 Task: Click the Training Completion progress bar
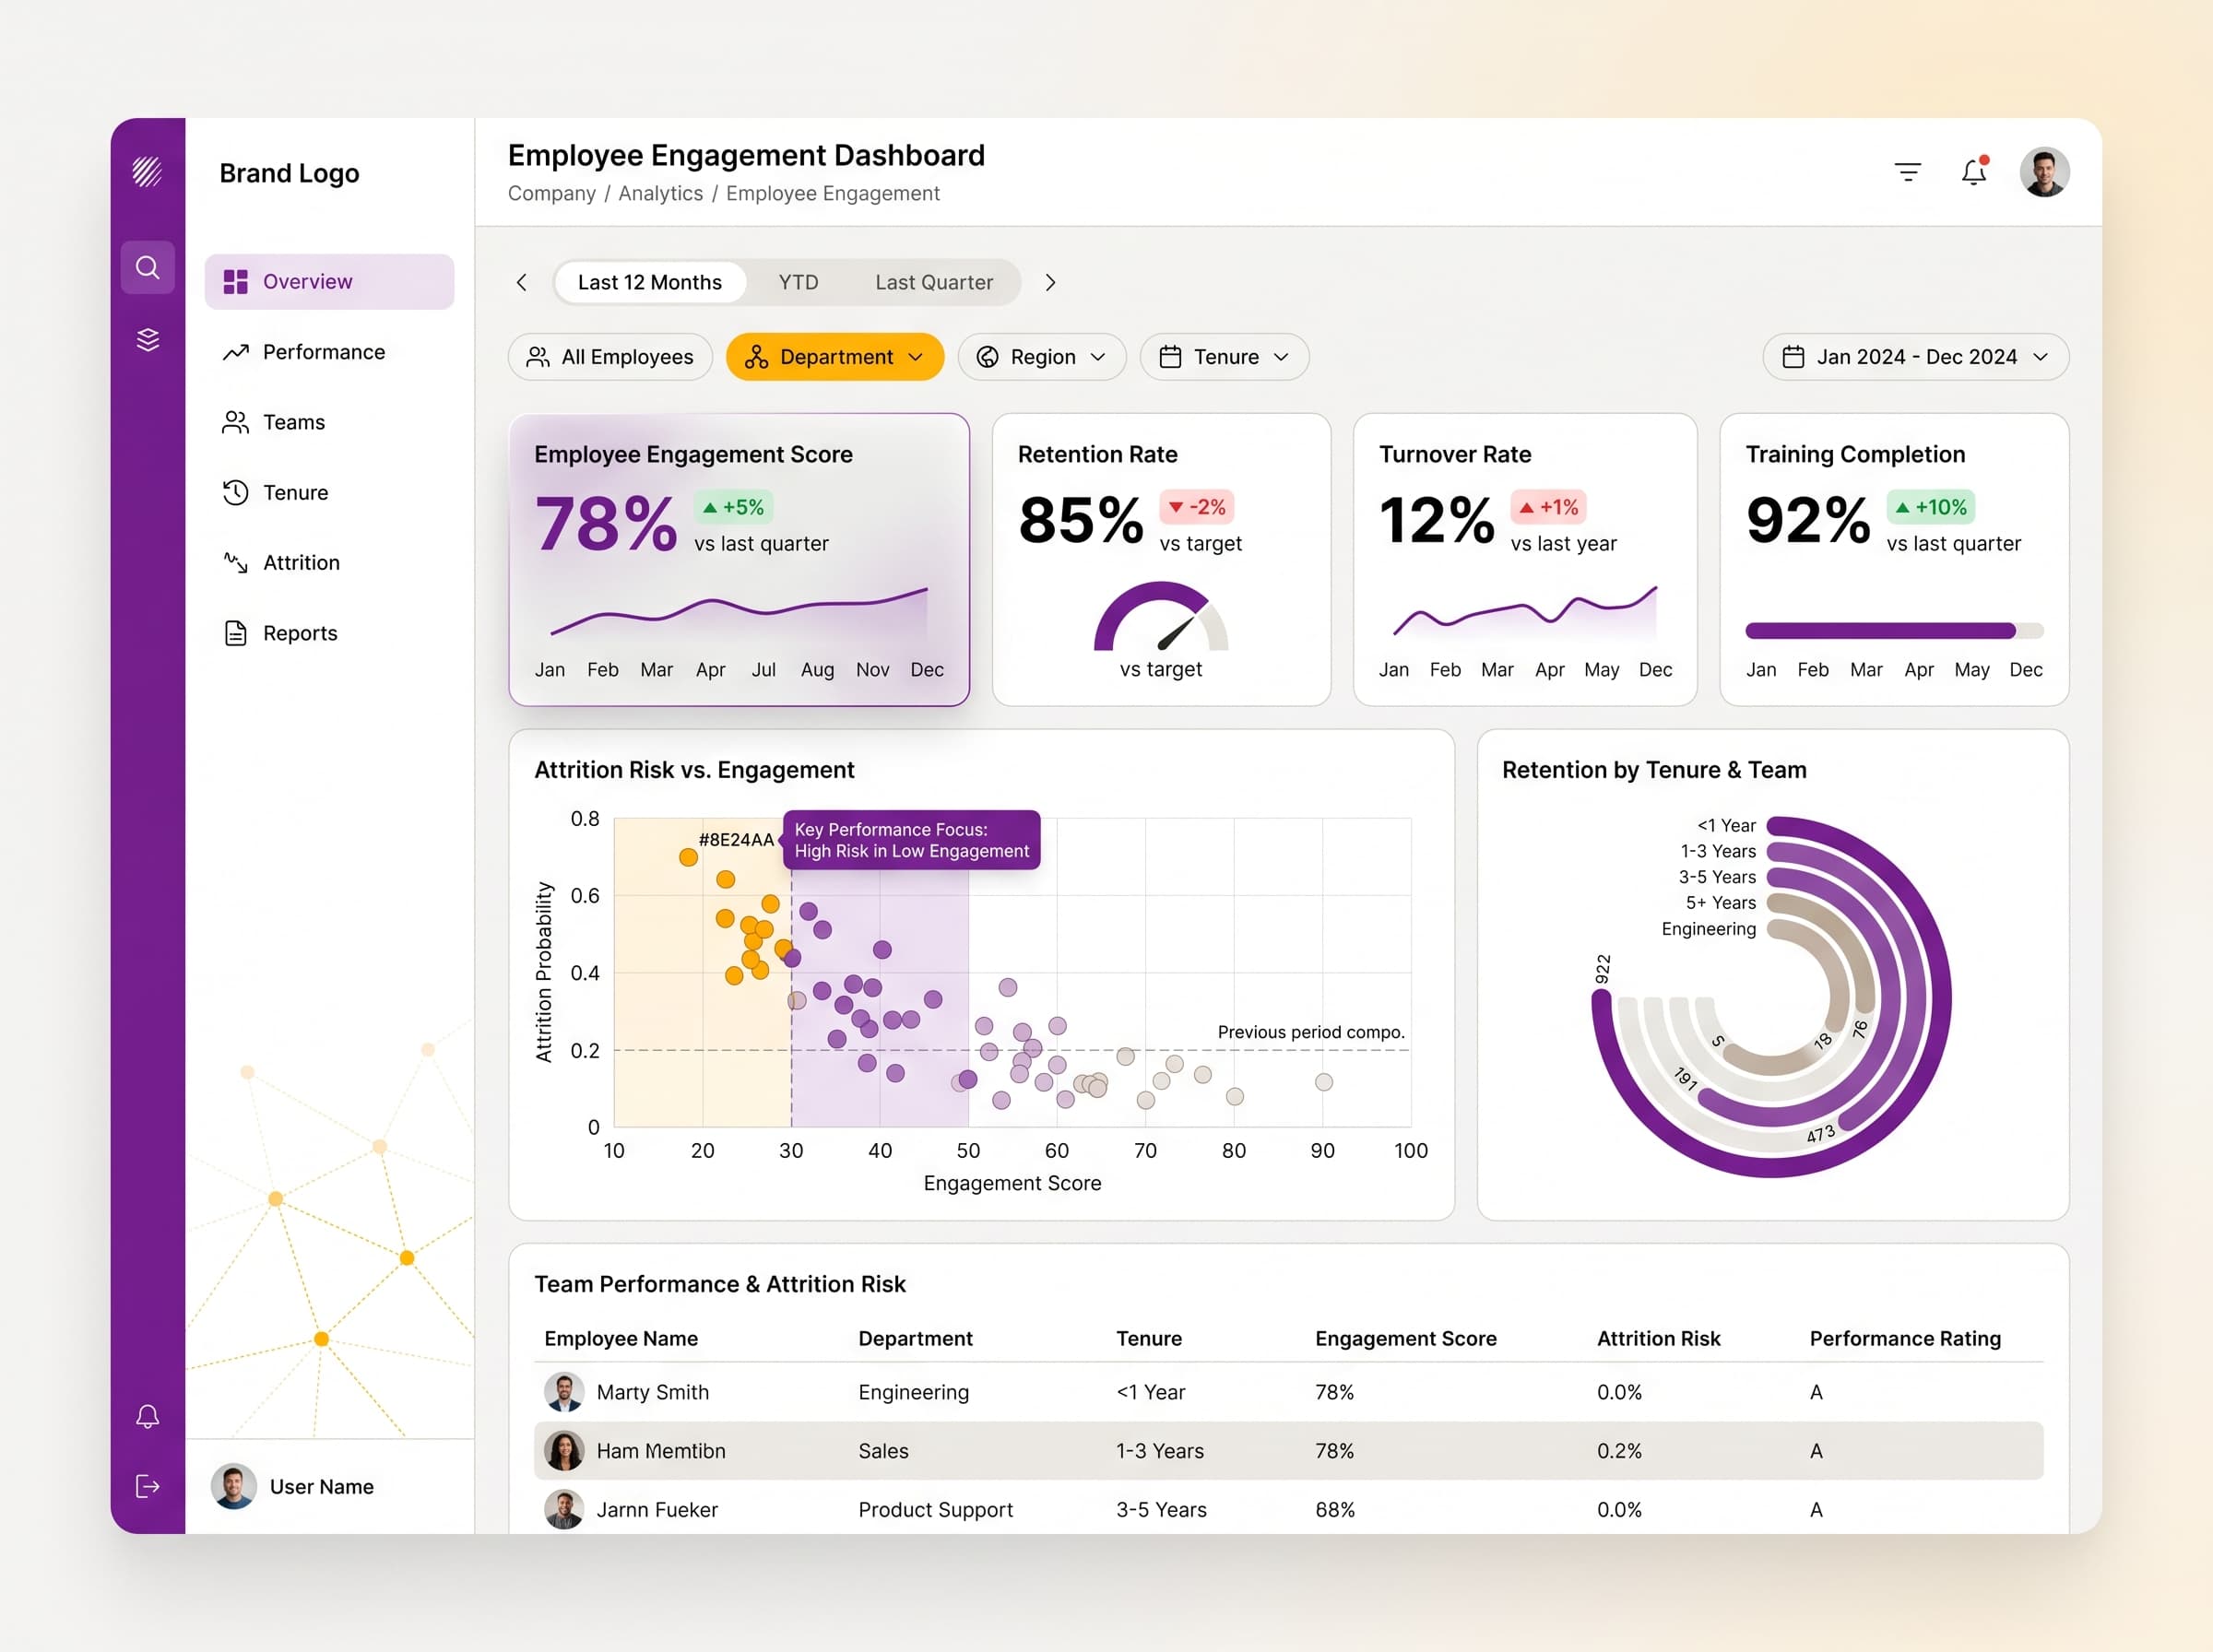point(1894,630)
